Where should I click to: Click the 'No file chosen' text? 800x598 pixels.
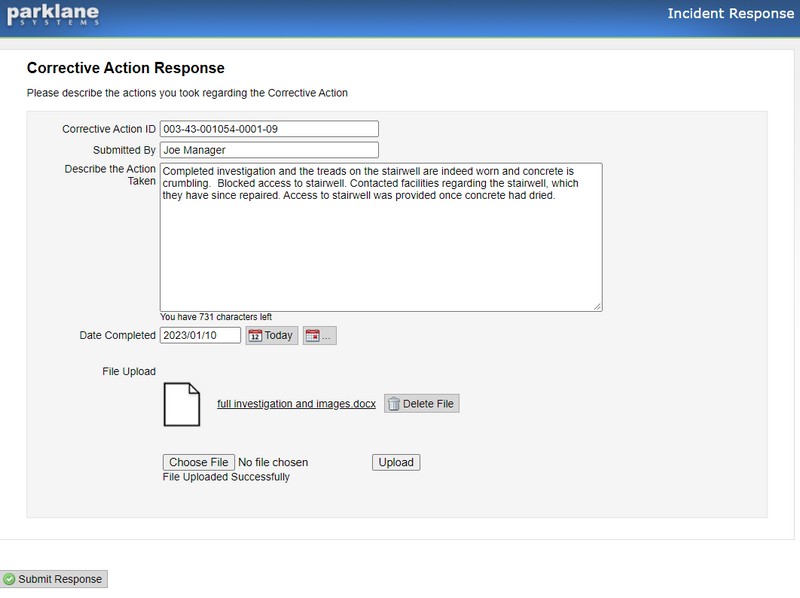pos(273,462)
